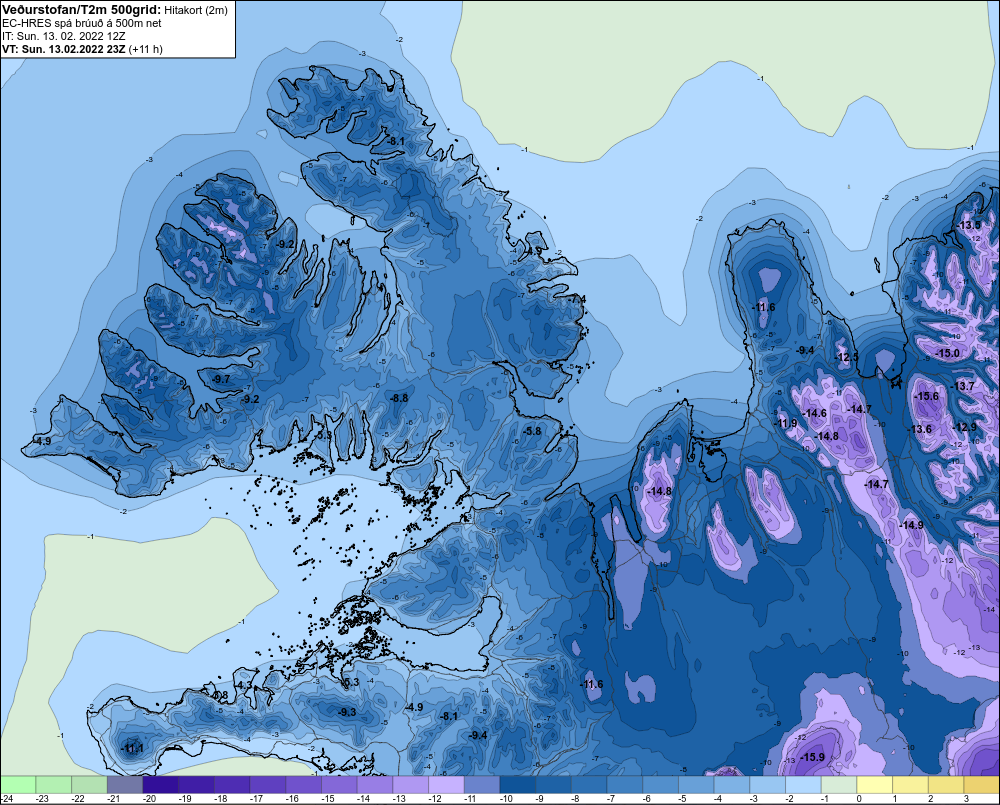Image resolution: width=1000 pixels, height=805 pixels.
Task: Click the -14.6 temperature value
Action: tap(814, 413)
